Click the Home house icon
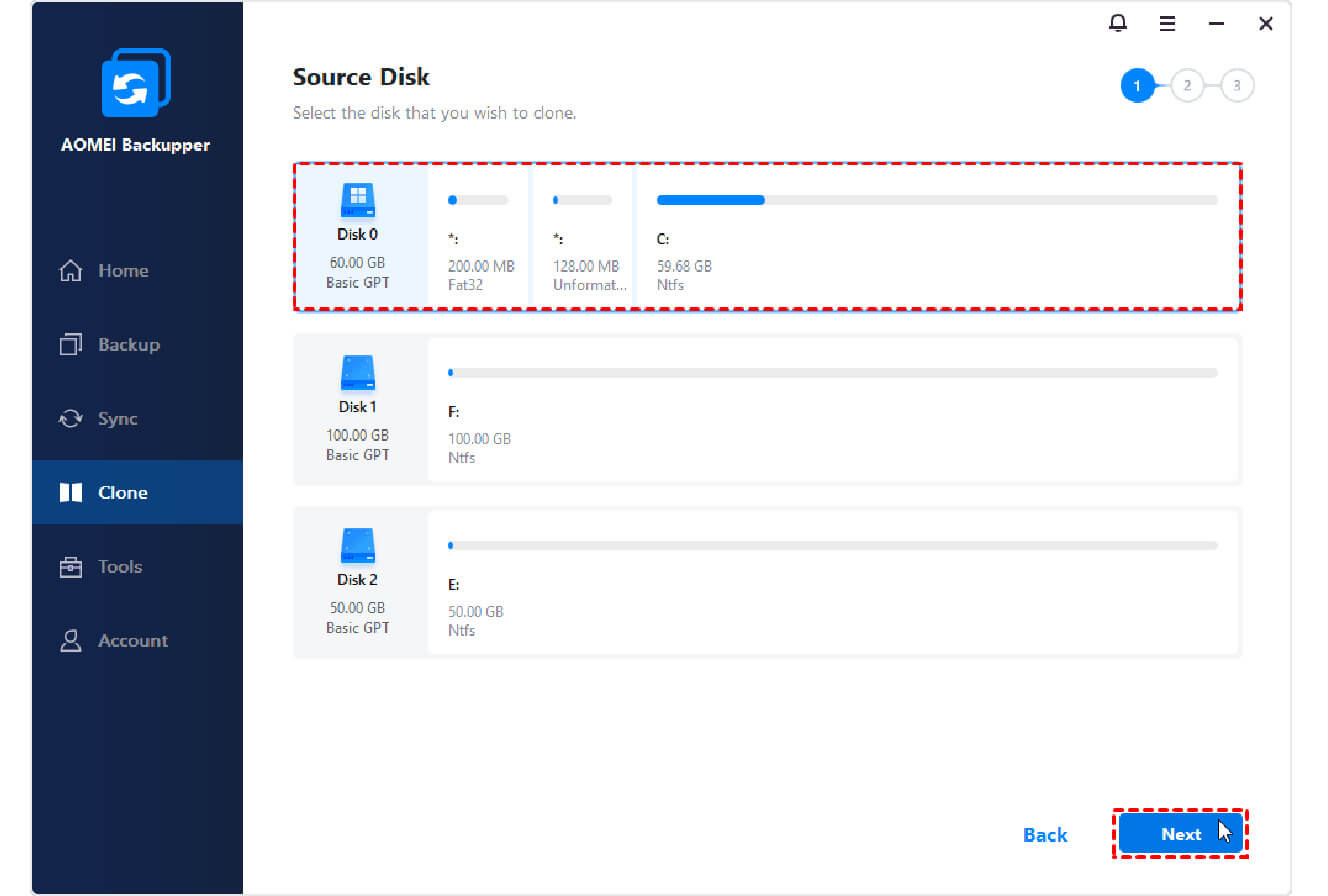This screenshot has height=896, width=1328. click(70, 271)
